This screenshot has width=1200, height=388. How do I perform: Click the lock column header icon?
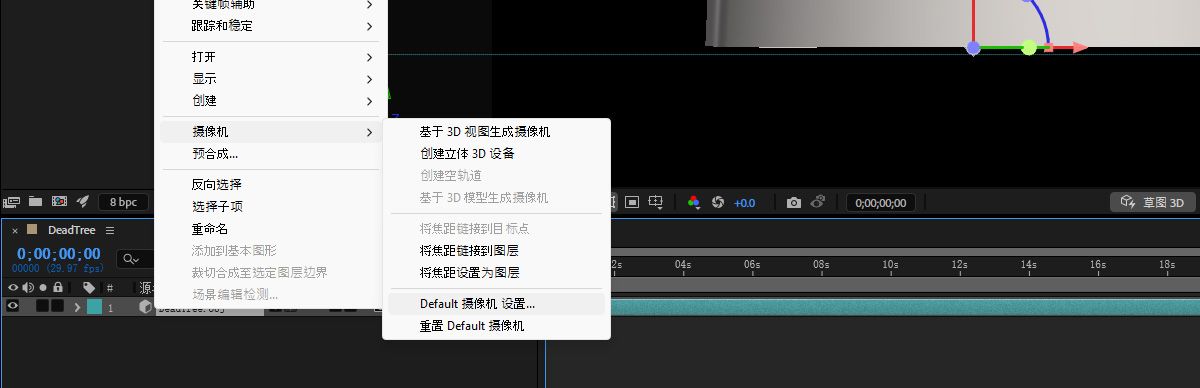point(58,288)
